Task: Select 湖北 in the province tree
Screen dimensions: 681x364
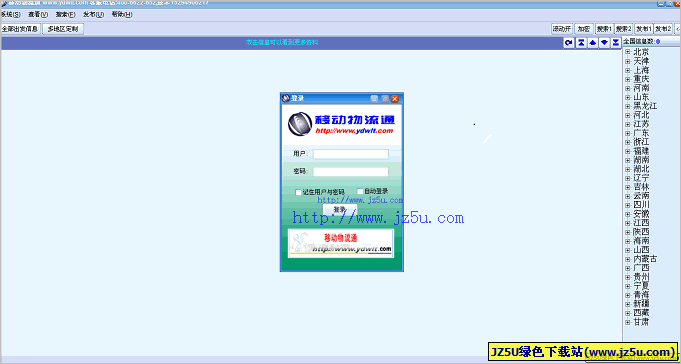Action: (x=641, y=169)
